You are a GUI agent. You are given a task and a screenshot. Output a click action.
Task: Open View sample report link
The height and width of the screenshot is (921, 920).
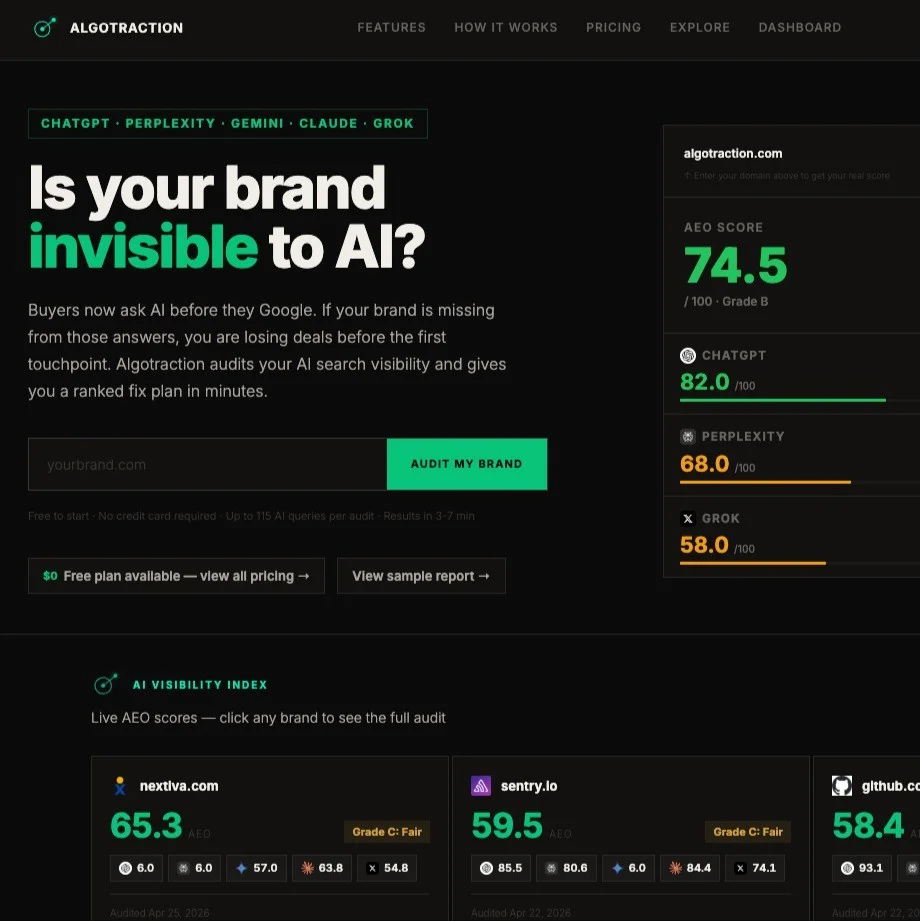coord(421,576)
